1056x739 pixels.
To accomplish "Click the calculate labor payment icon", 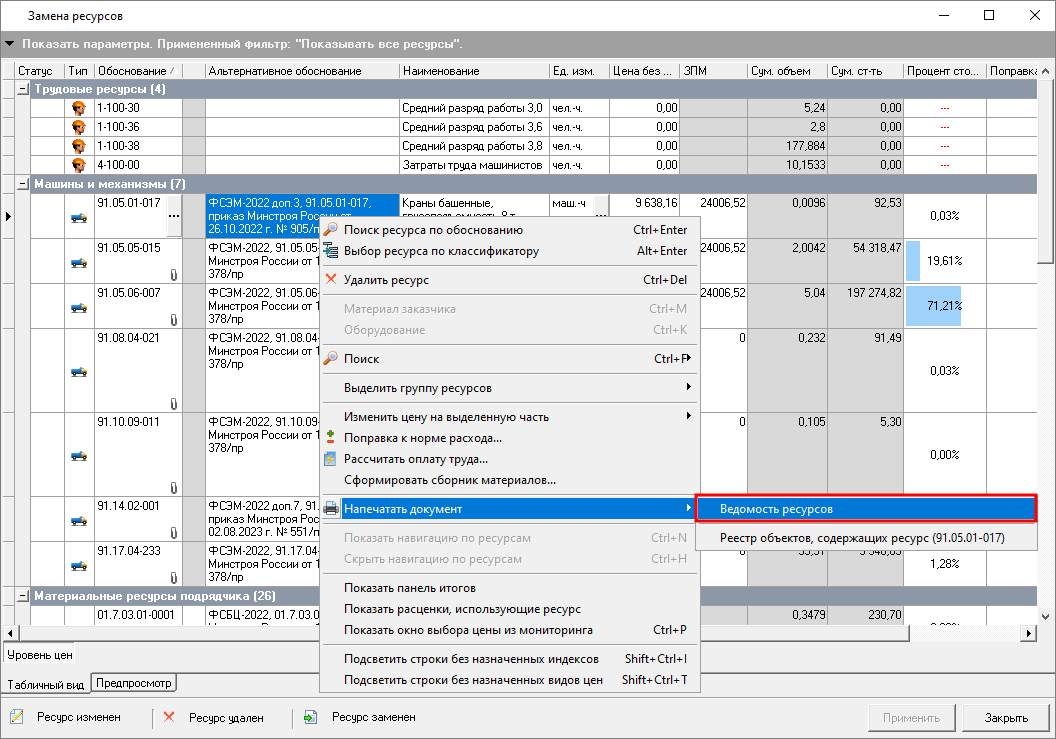I will [x=331, y=459].
